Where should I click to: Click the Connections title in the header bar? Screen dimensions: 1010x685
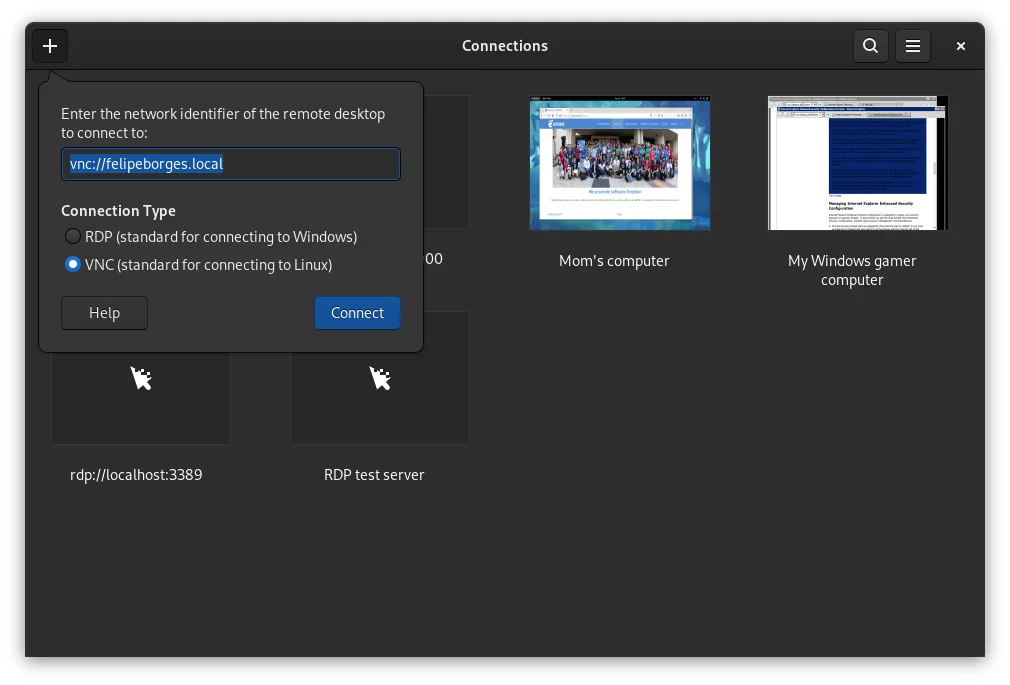tap(505, 46)
